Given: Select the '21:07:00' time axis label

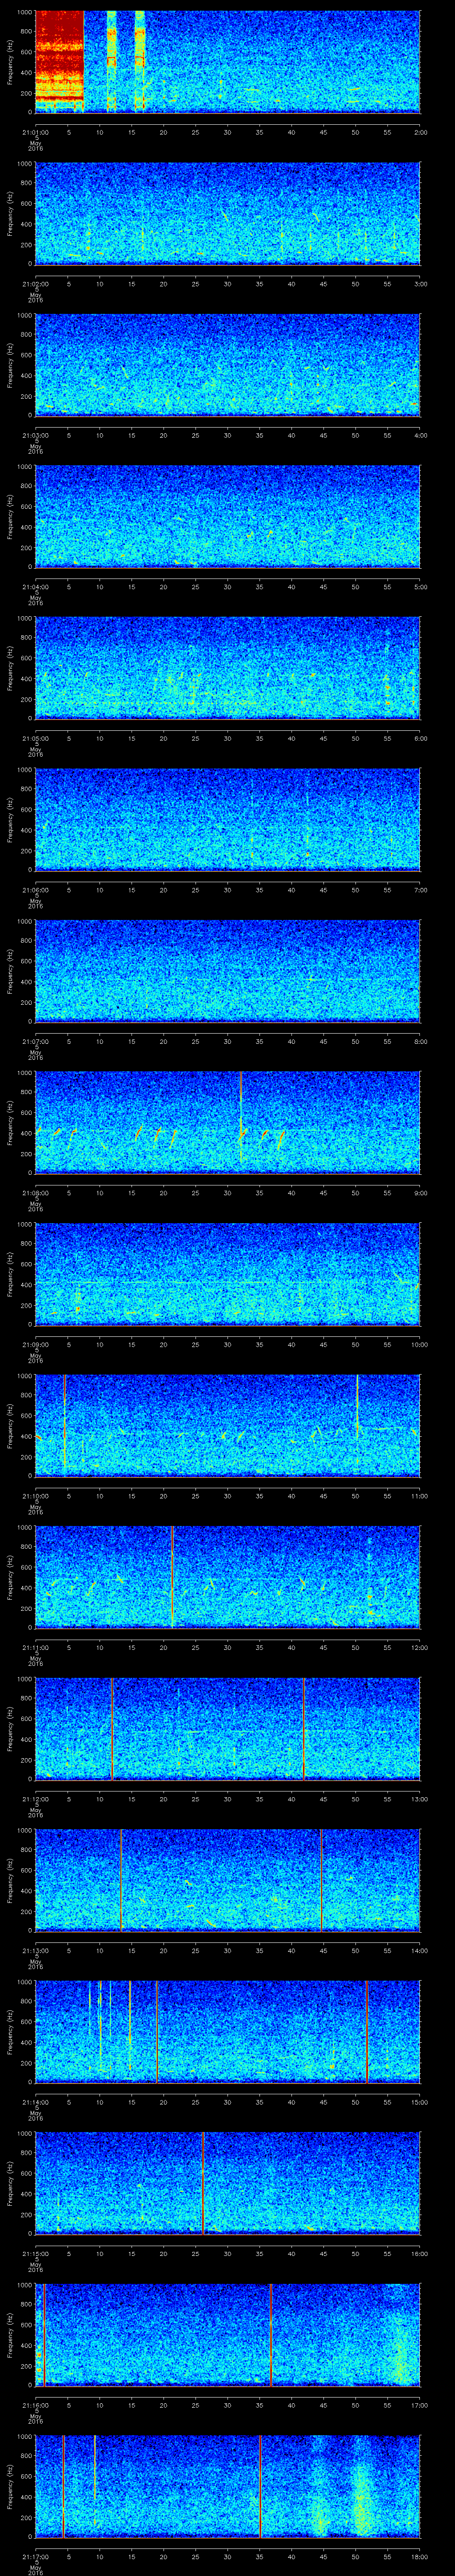Looking at the screenshot, I should pyautogui.click(x=35, y=1041).
